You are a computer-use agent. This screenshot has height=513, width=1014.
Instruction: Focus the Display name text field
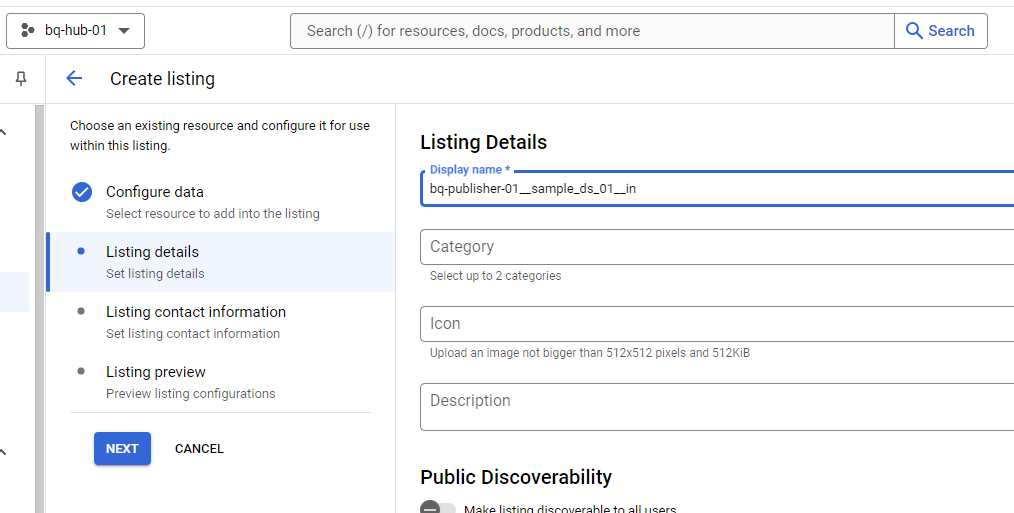tap(716, 188)
